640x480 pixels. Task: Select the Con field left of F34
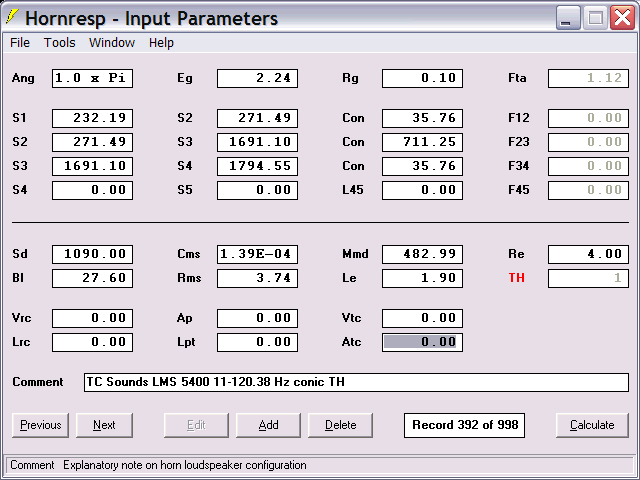(x=422, y=166)
